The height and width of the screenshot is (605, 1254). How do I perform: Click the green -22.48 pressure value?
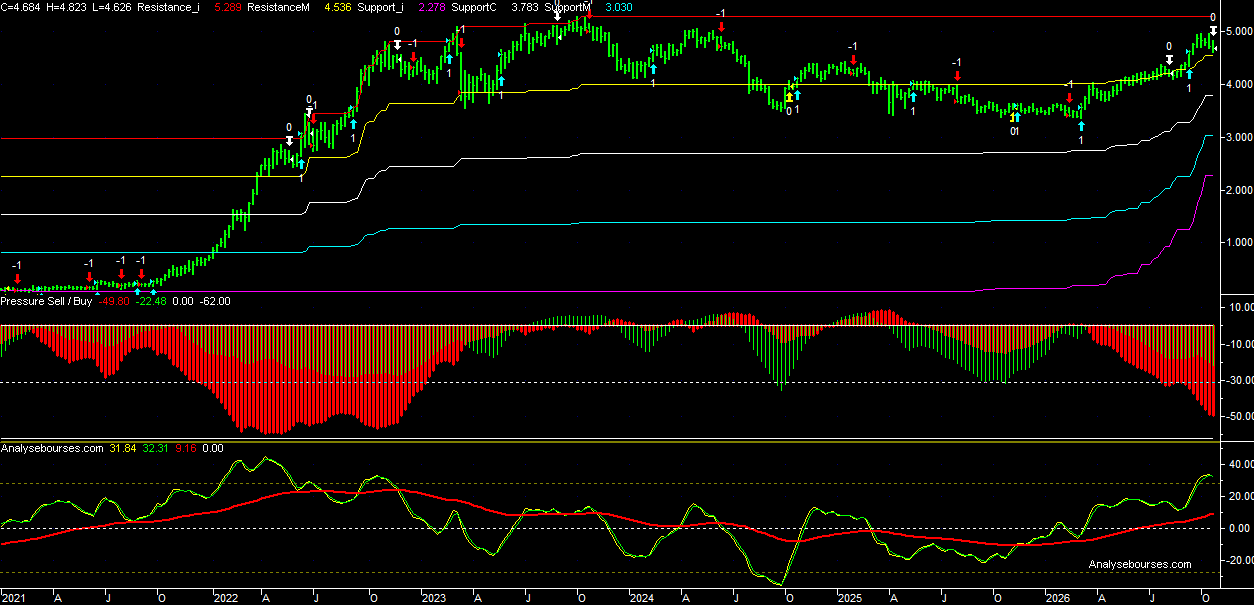[152, 301]
